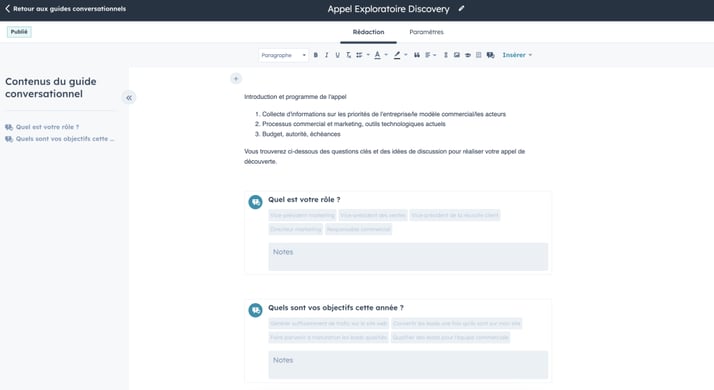Click the round icon of the objectifs cette année card

255,310
